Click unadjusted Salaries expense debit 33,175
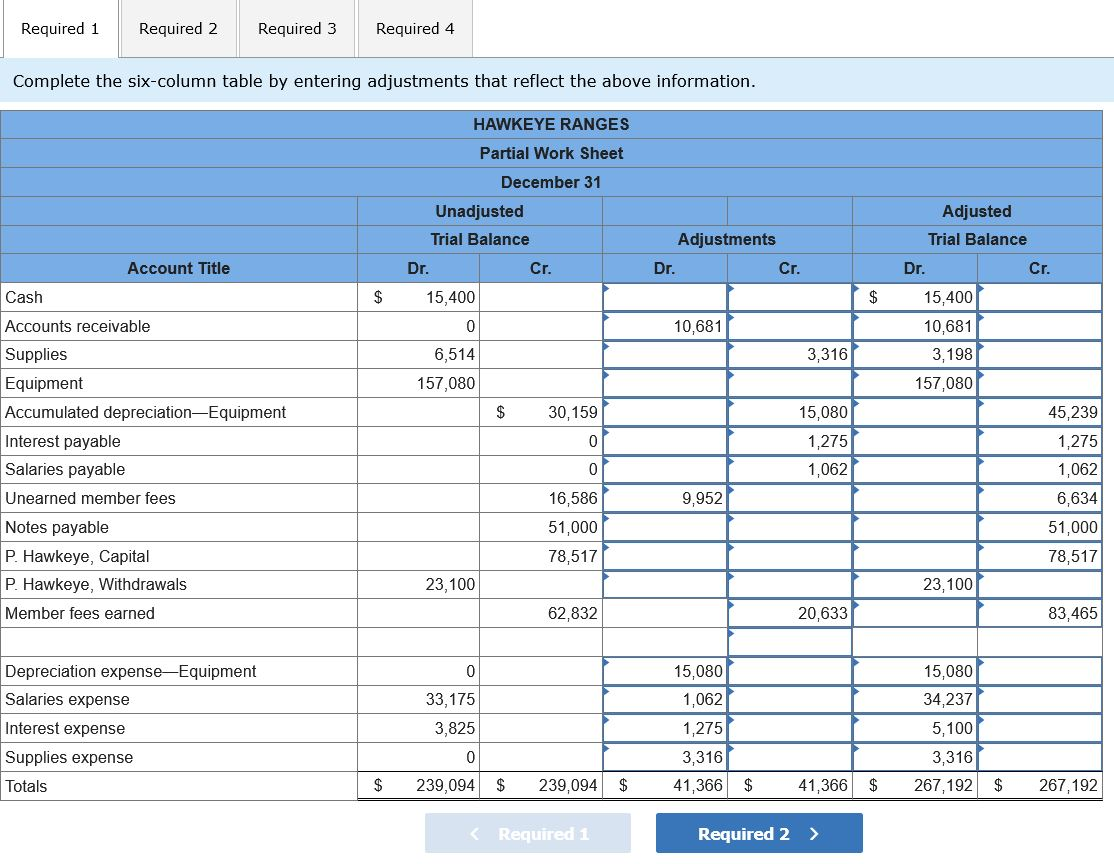The width and height of the screenshot is (1114, 864). click(418, 700)
